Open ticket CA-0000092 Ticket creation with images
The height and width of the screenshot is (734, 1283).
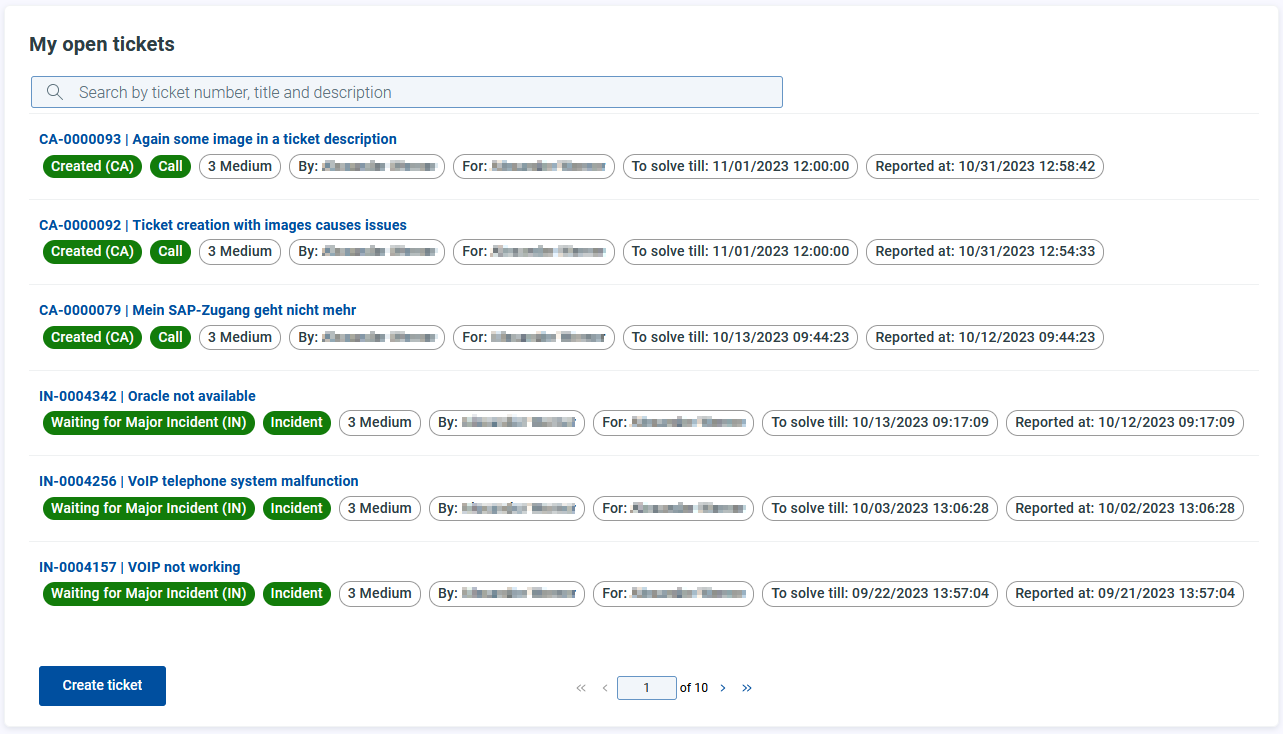click(223, 225)
